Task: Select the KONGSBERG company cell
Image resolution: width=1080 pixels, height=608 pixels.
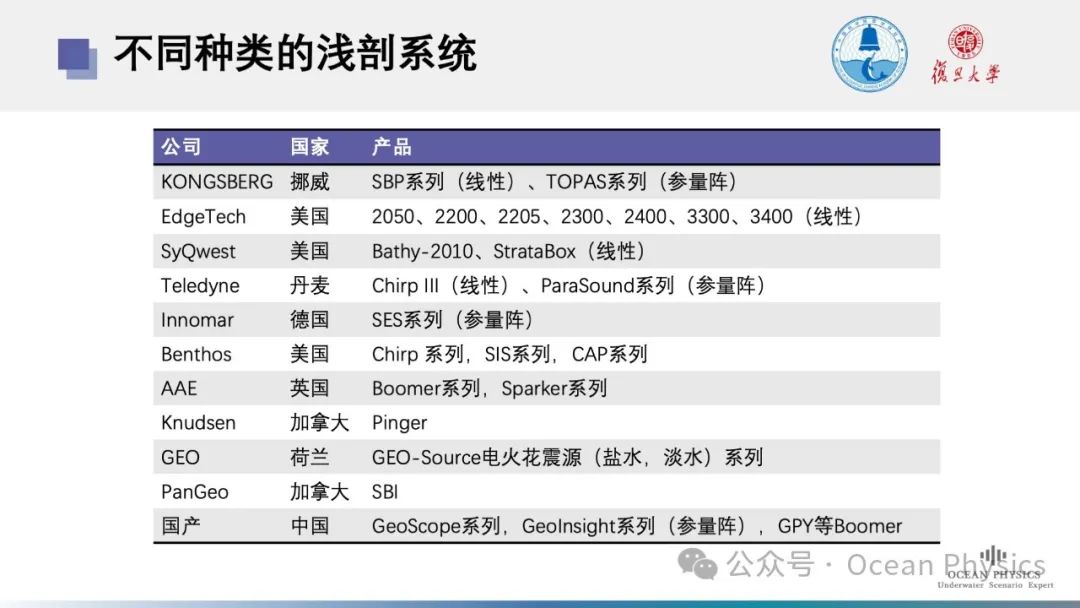Action: click(217, 182)
